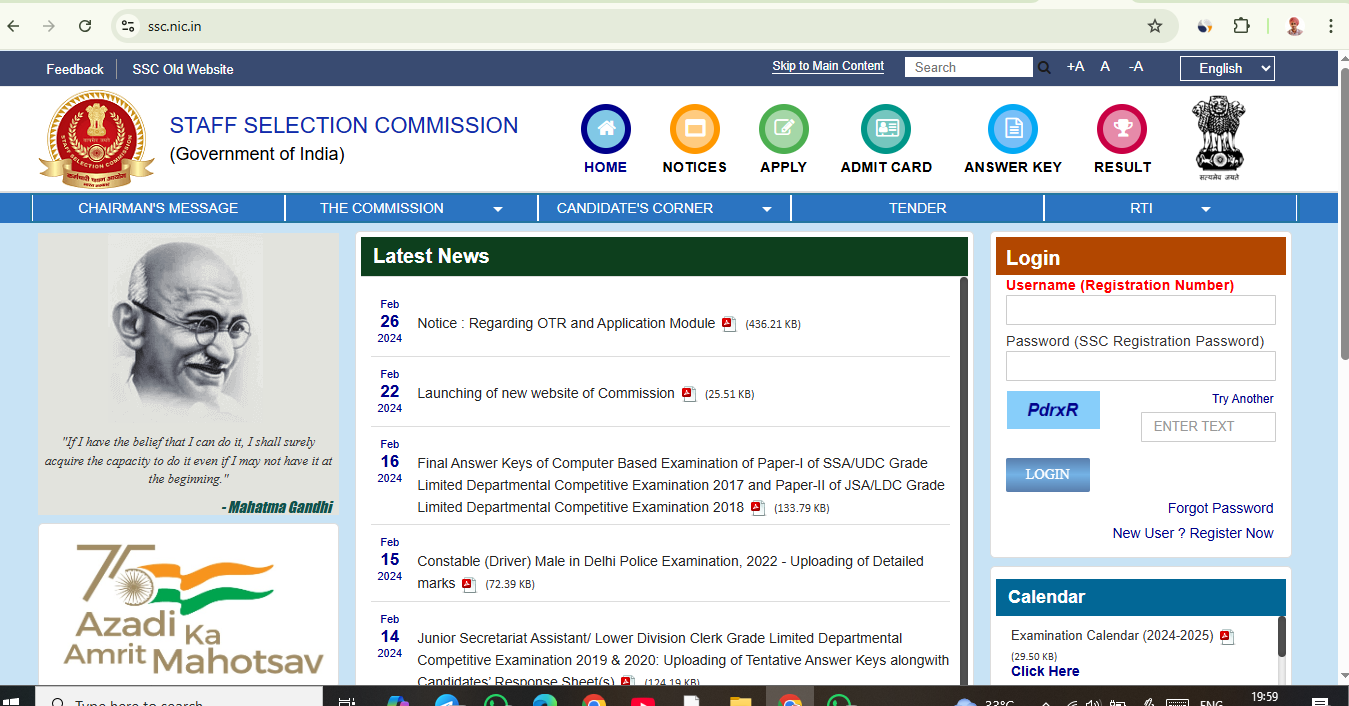Viewport: 1349px width, 706px height.
Task: Click the LOGIN button
Action: pyautogui.click(x=1048, y=475)
